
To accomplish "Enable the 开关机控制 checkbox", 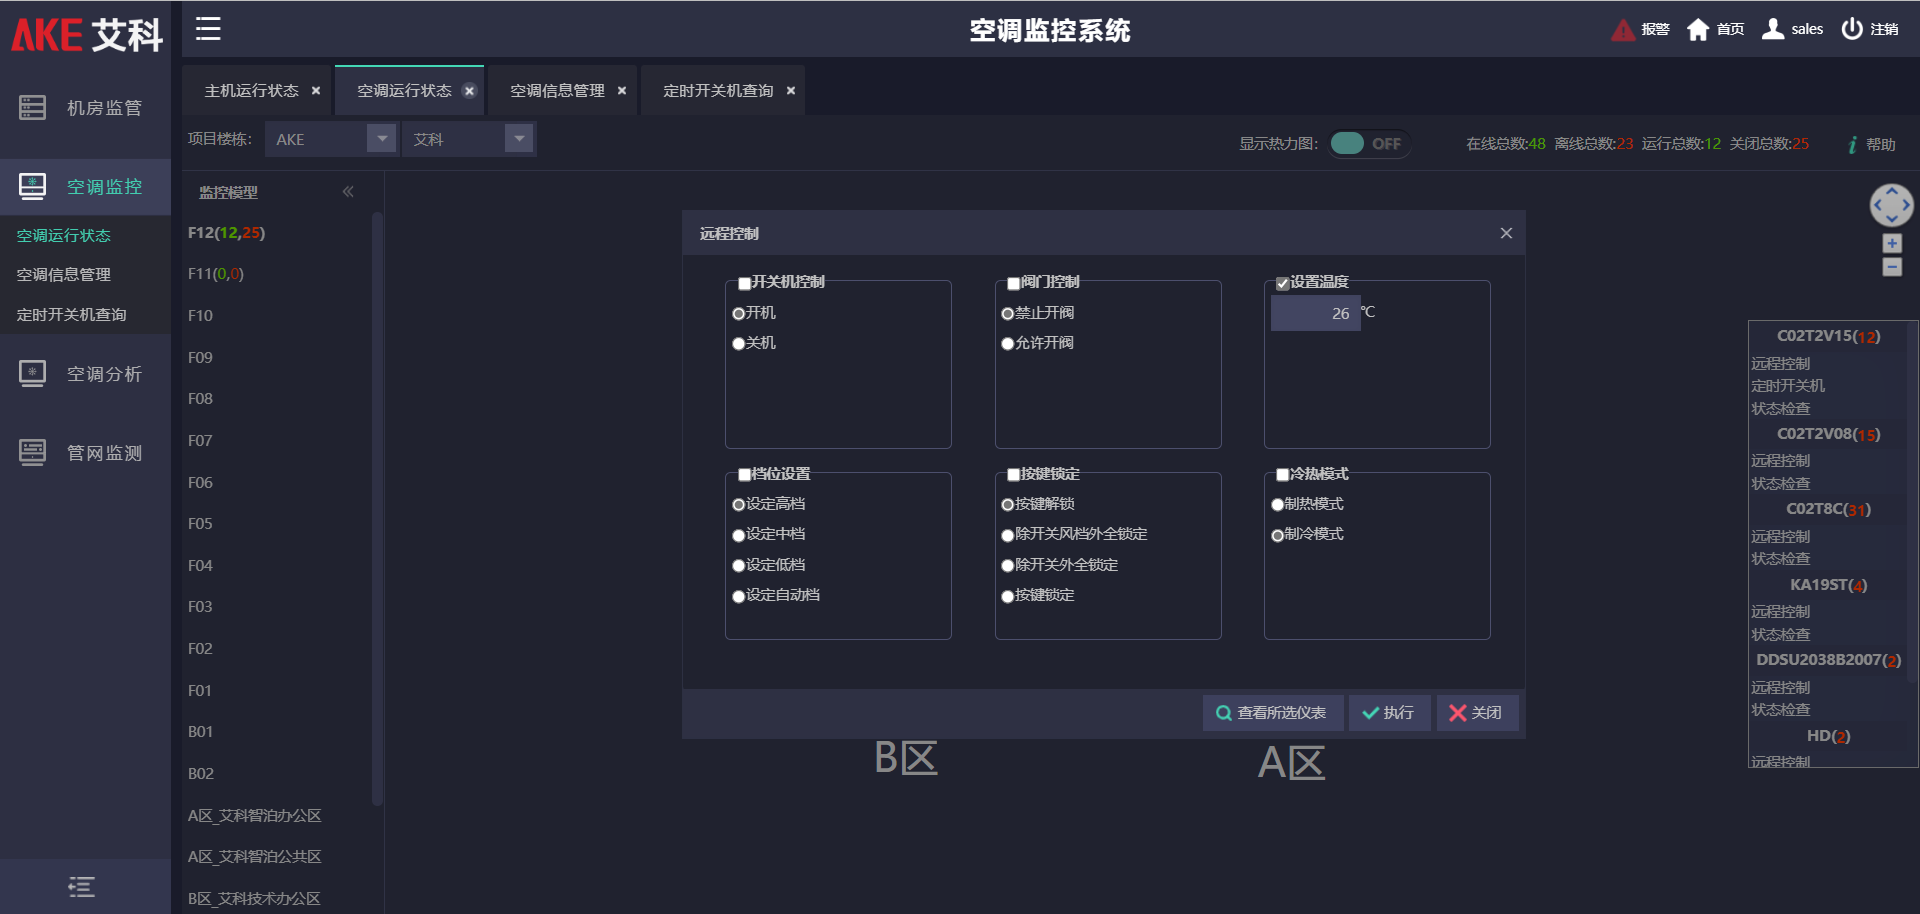I will pos(744,283).
